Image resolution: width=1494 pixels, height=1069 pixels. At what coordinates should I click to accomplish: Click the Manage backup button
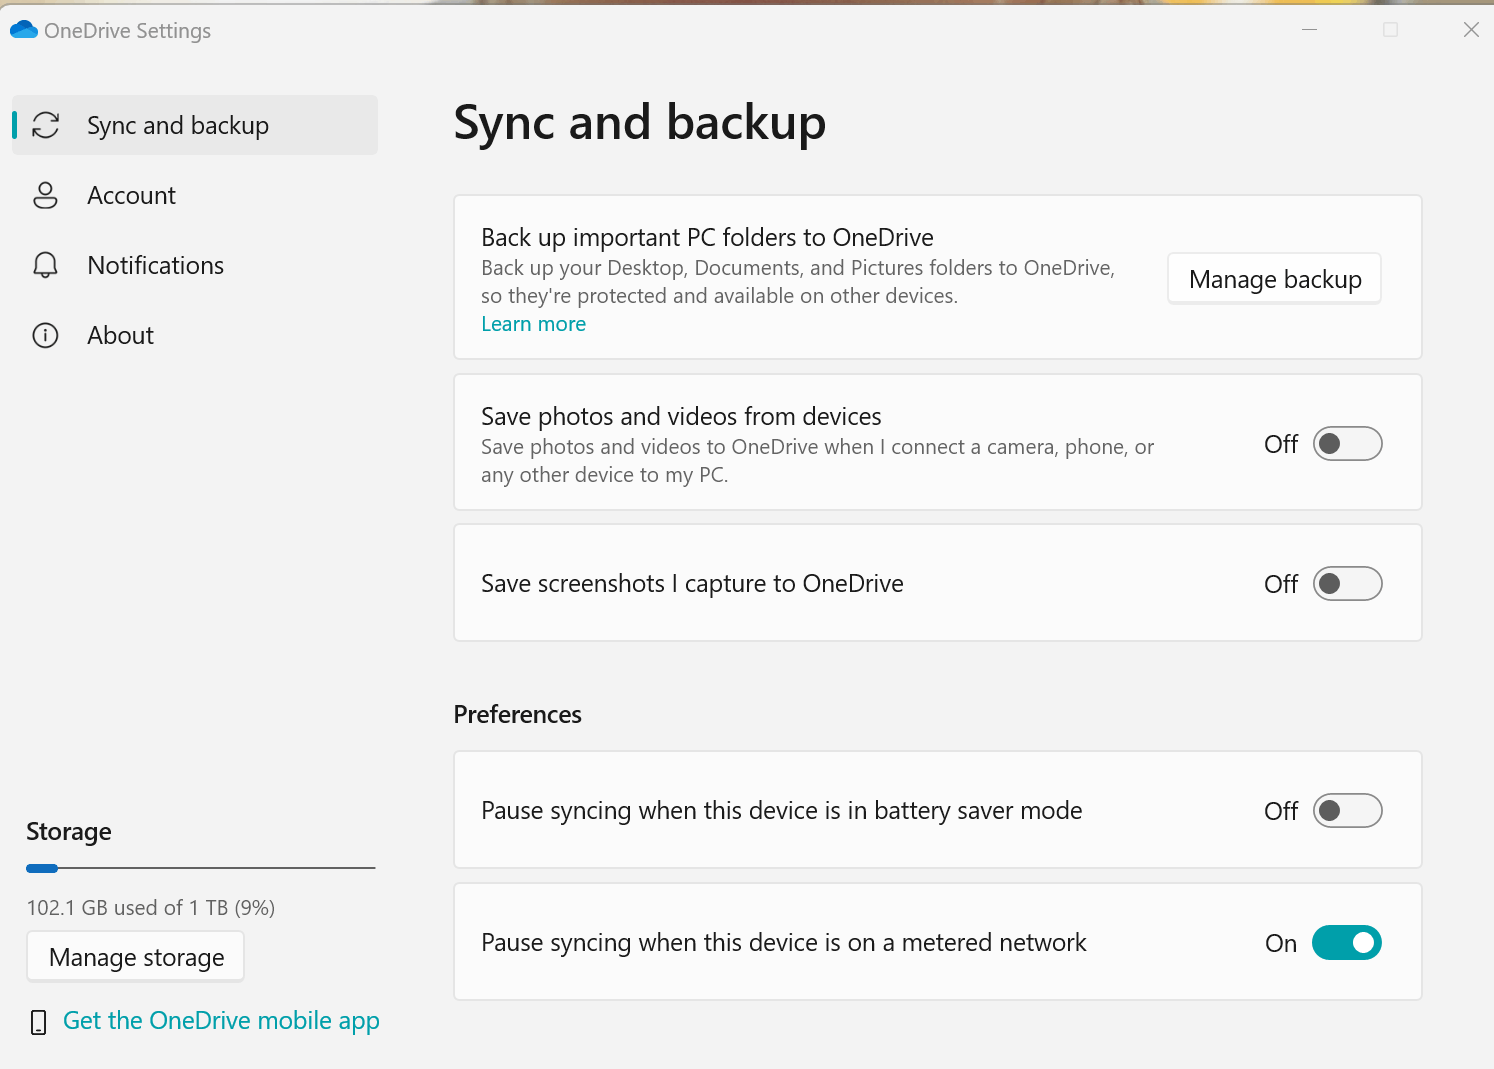click(x=1275, y=279)
